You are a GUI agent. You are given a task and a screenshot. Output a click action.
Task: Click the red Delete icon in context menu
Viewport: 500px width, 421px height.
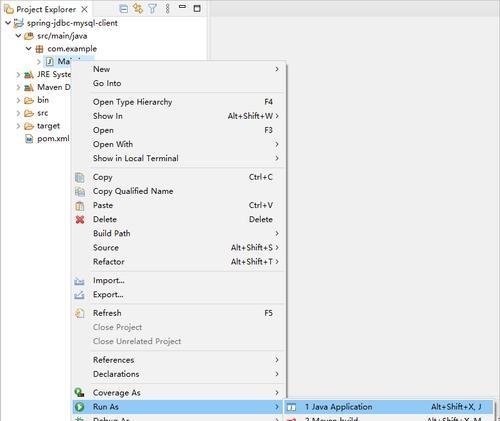[x=80, y=219]
